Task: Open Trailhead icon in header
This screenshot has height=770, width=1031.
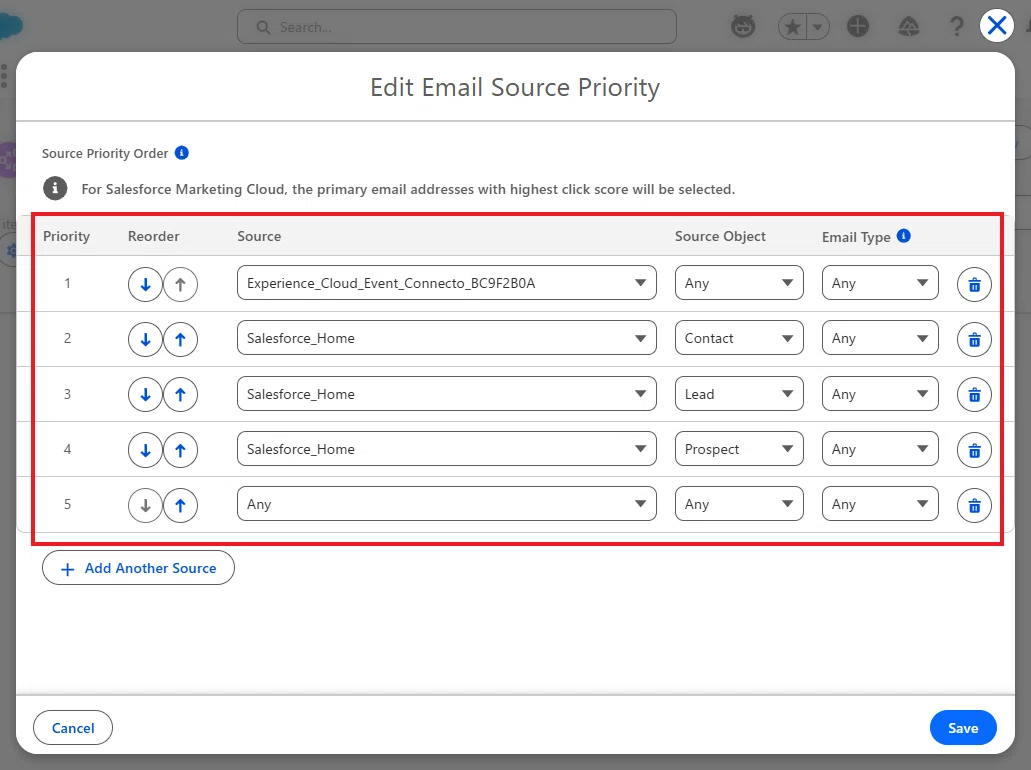Action: point(909,26)
